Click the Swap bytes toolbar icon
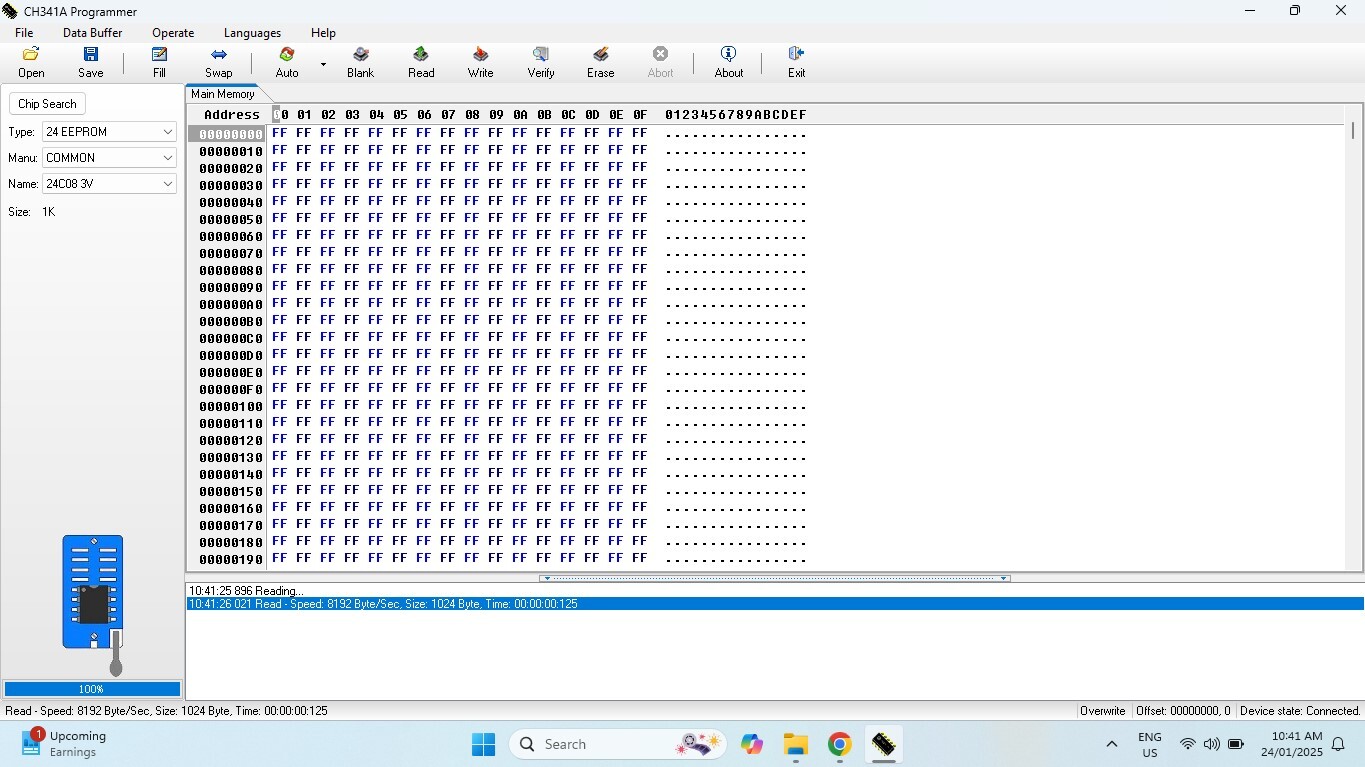The width and height of the screenshot is (1365, 767). click(218, 62)
